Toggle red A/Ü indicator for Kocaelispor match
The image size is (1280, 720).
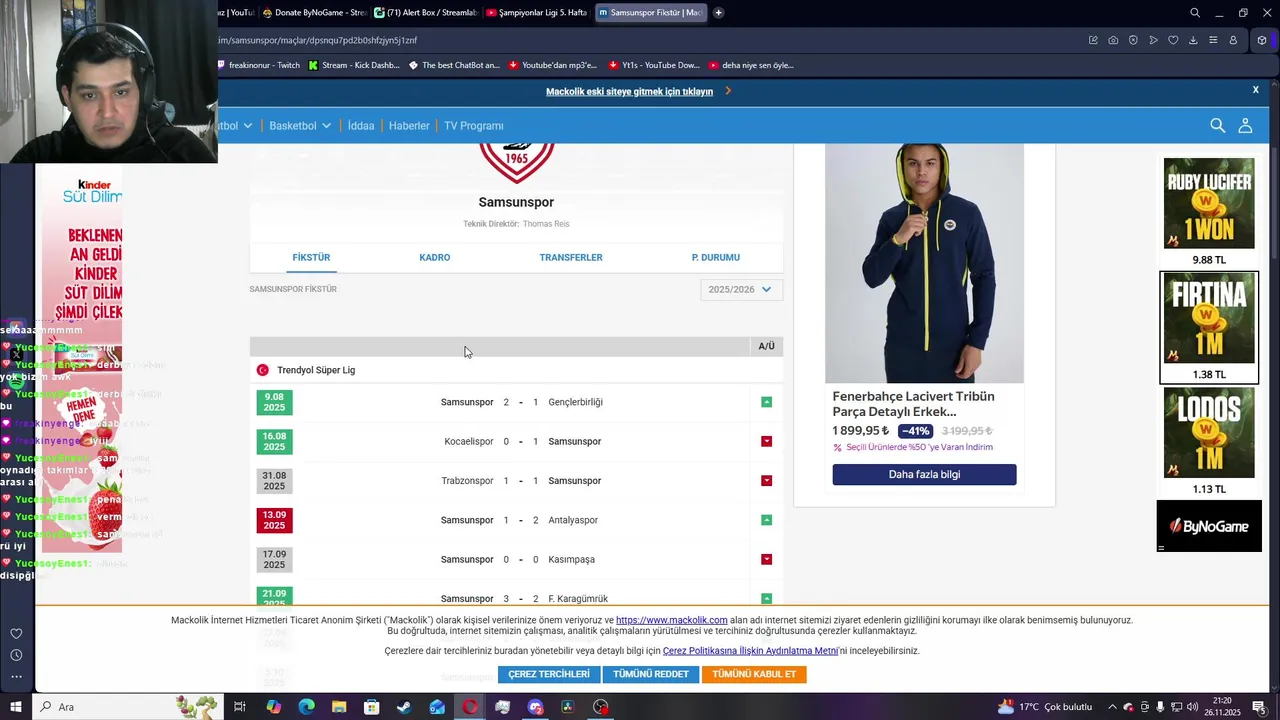pyautogui.click(x=767, y=441)
